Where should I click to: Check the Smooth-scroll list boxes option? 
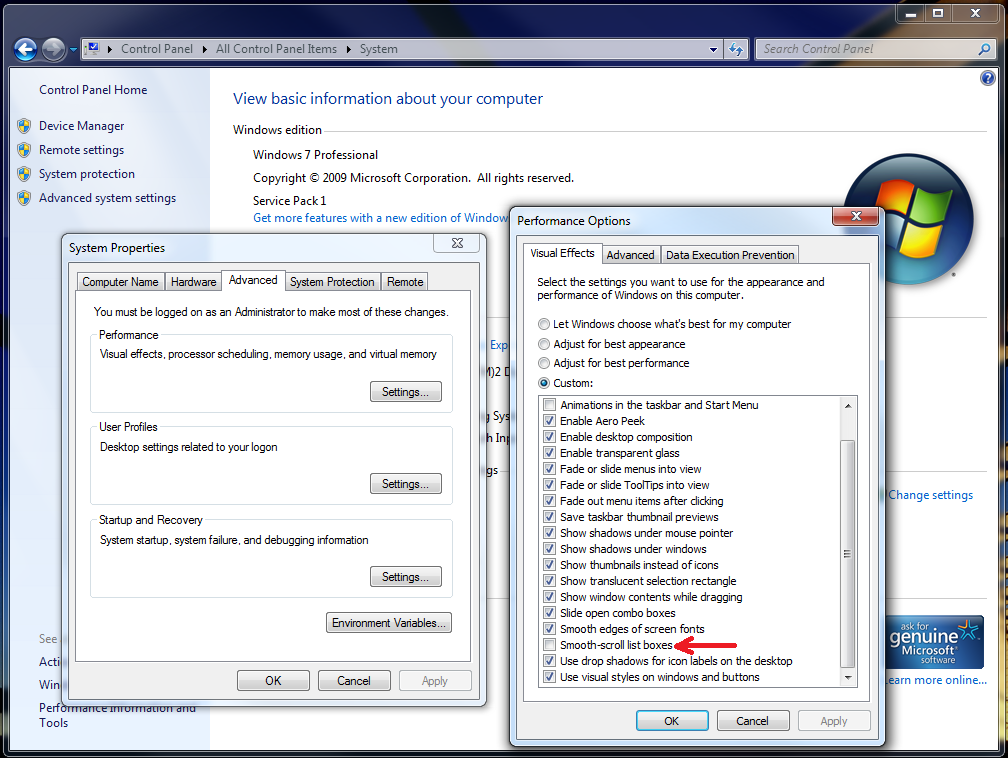point(550,645)
